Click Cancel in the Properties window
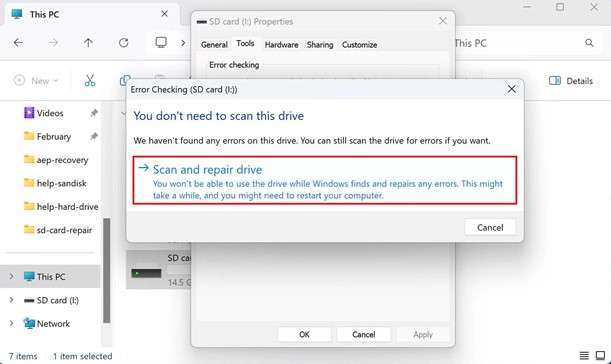The width and height of the screenshot is (611, 364). click(364, 334)
